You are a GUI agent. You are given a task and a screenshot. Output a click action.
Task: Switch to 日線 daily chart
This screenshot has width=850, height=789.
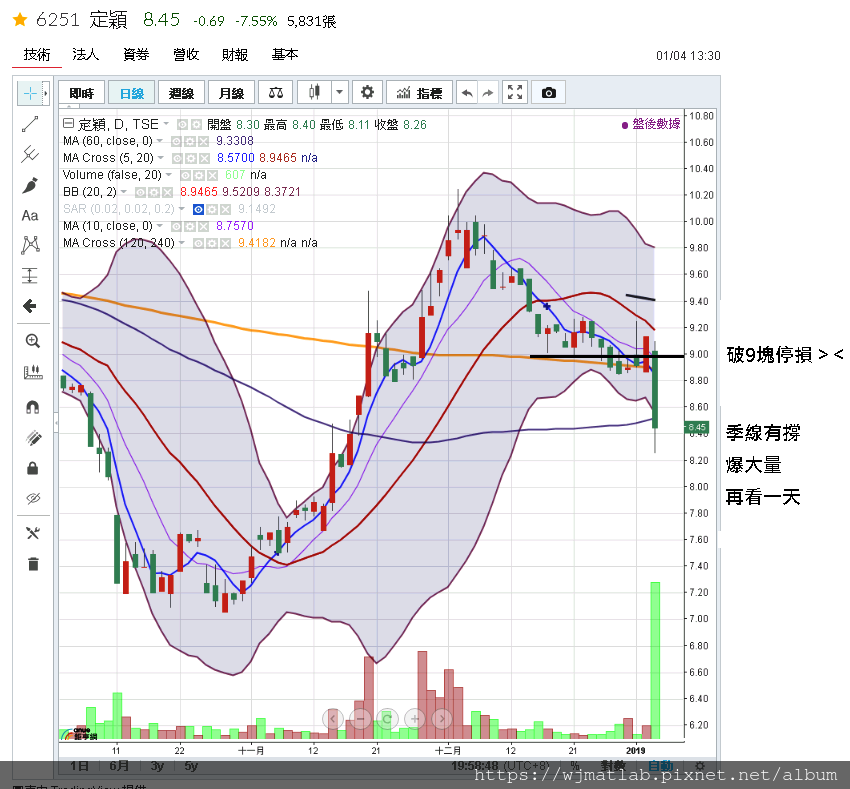[x=132, y=93]
